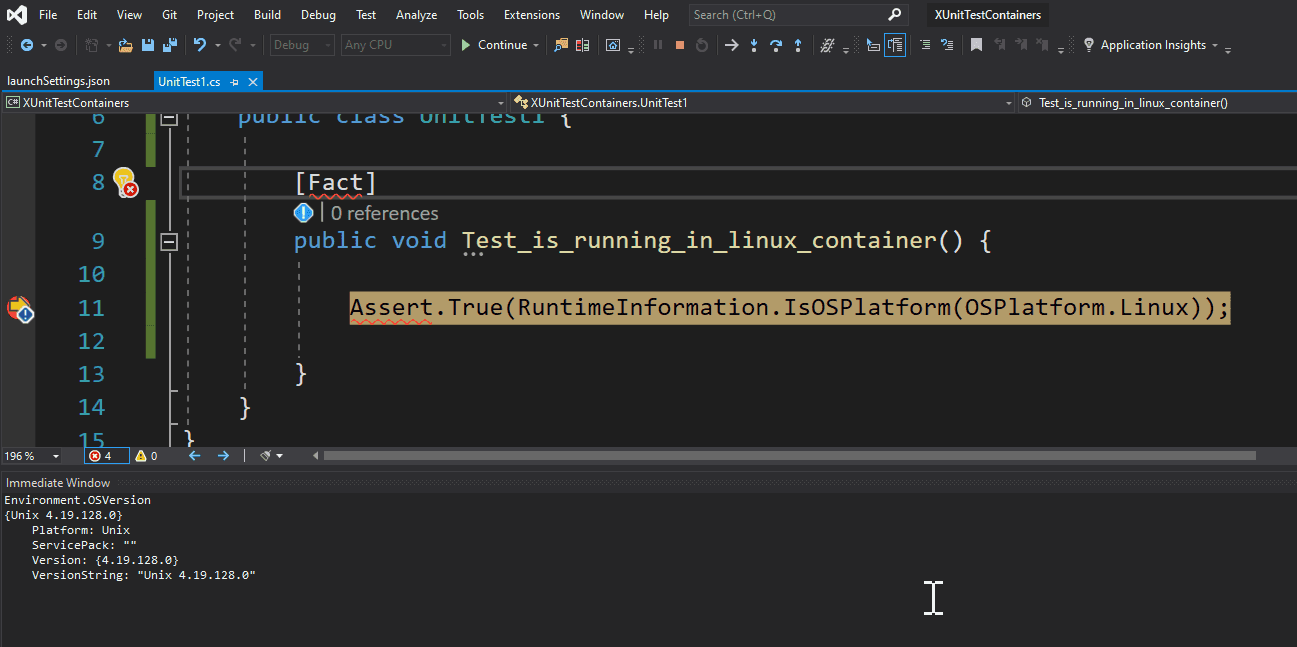Collapse the Test_is_running_in_linux_container method outline

(169, 241)
